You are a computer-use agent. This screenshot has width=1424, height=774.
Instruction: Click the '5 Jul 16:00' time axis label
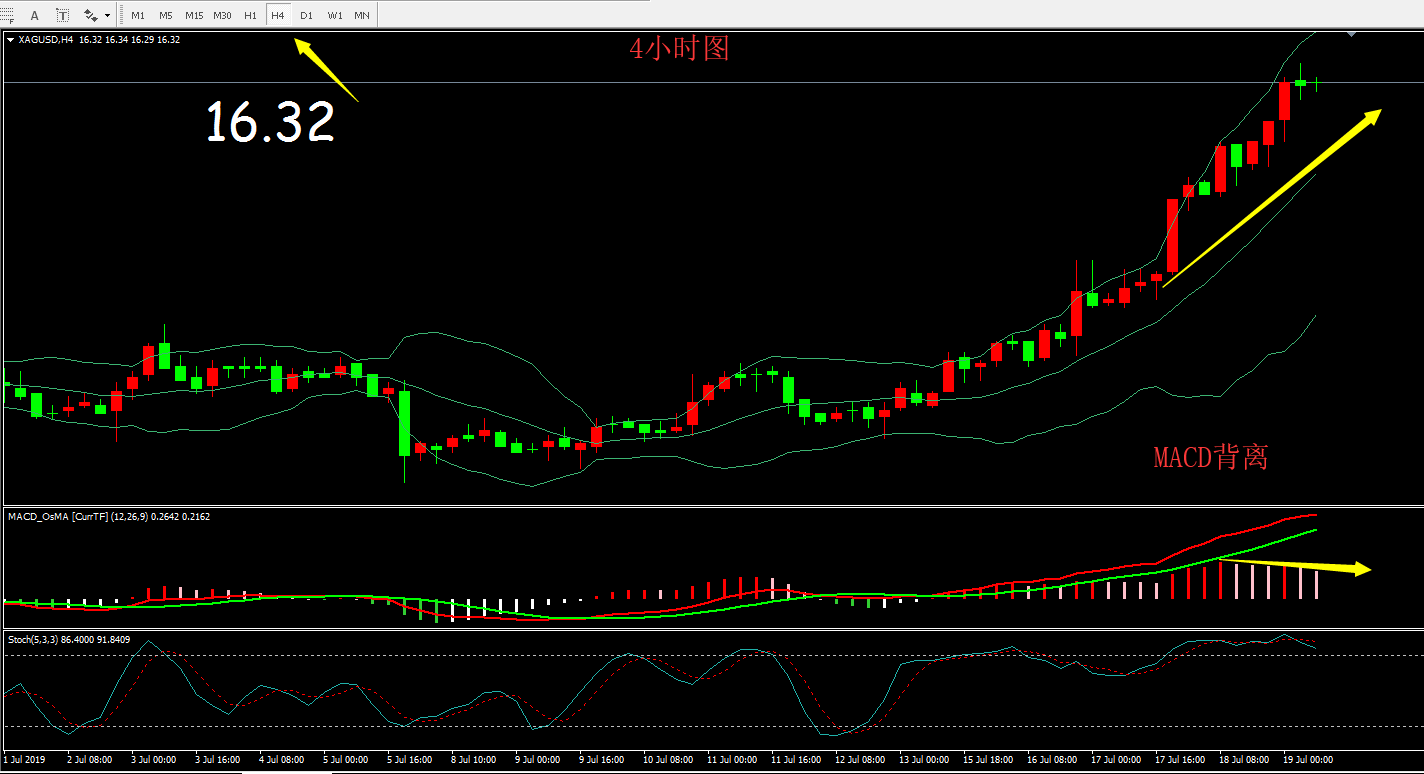point(410,760)
